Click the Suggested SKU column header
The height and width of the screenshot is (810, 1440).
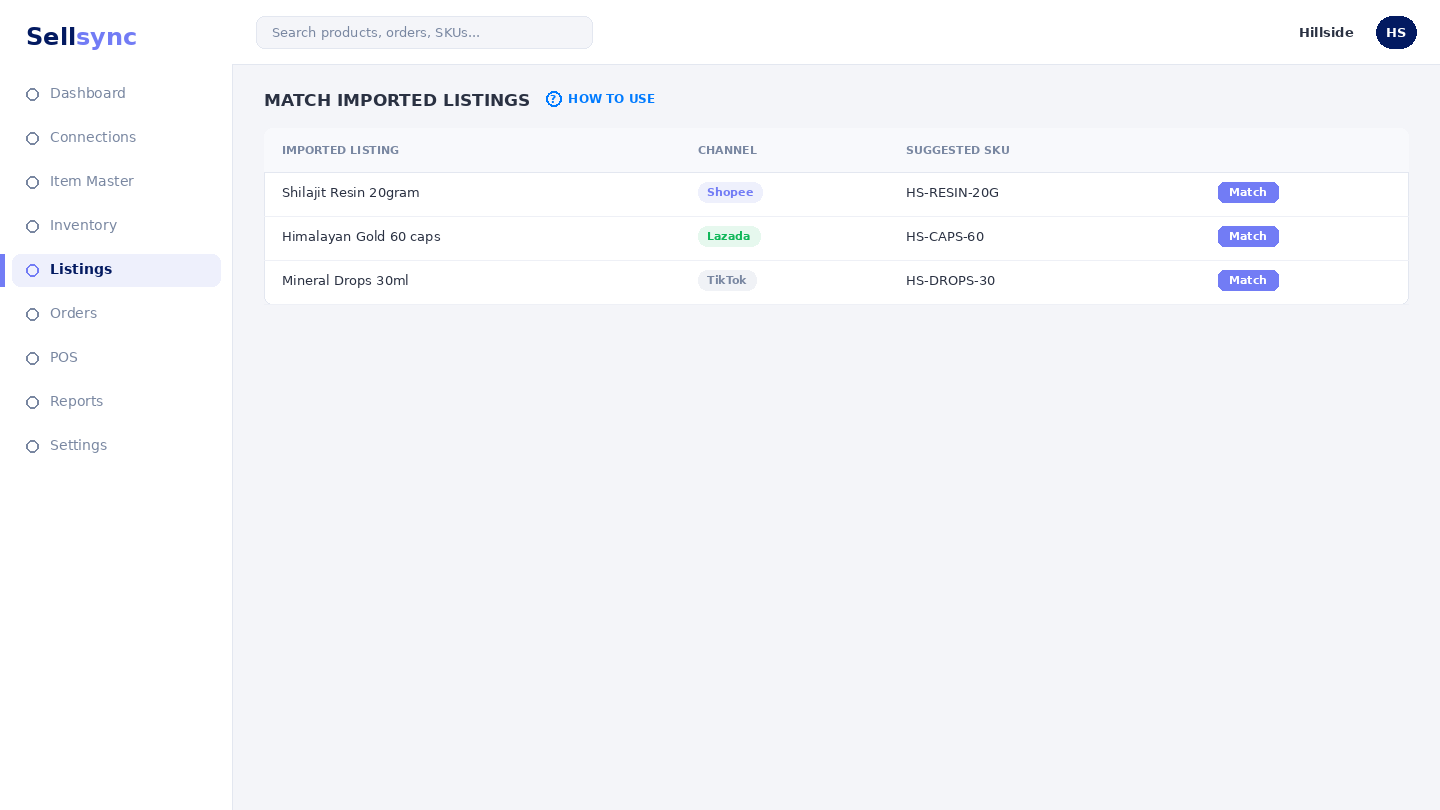point(958,151)
